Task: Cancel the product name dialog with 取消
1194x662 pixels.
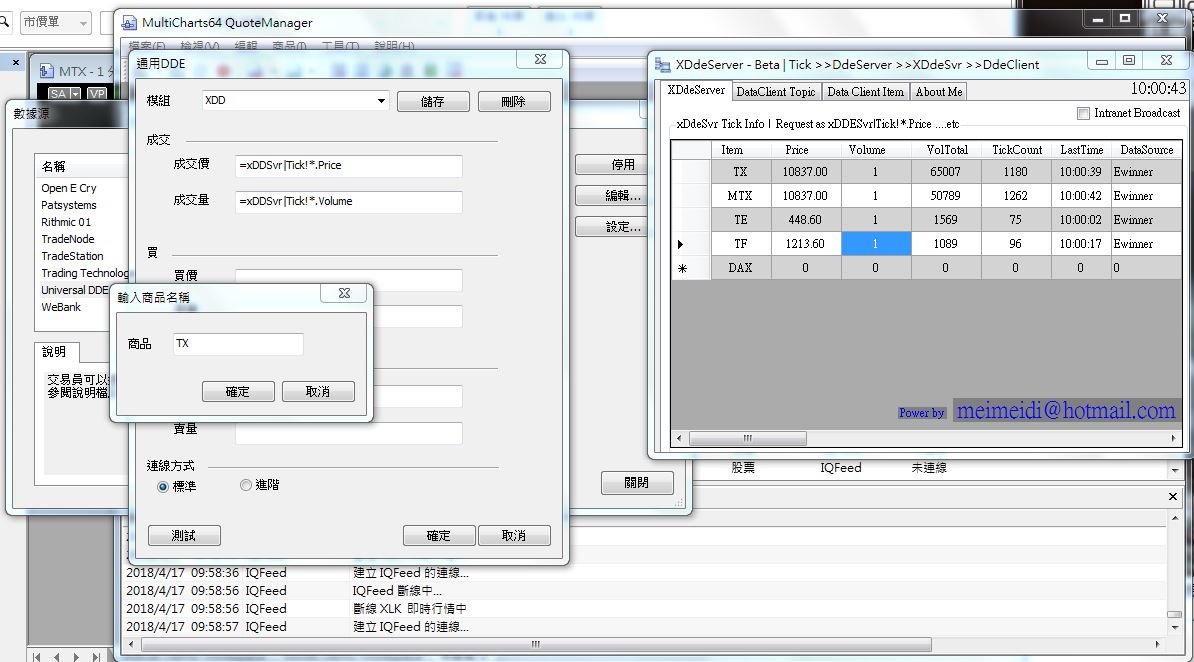Action: 318,392
